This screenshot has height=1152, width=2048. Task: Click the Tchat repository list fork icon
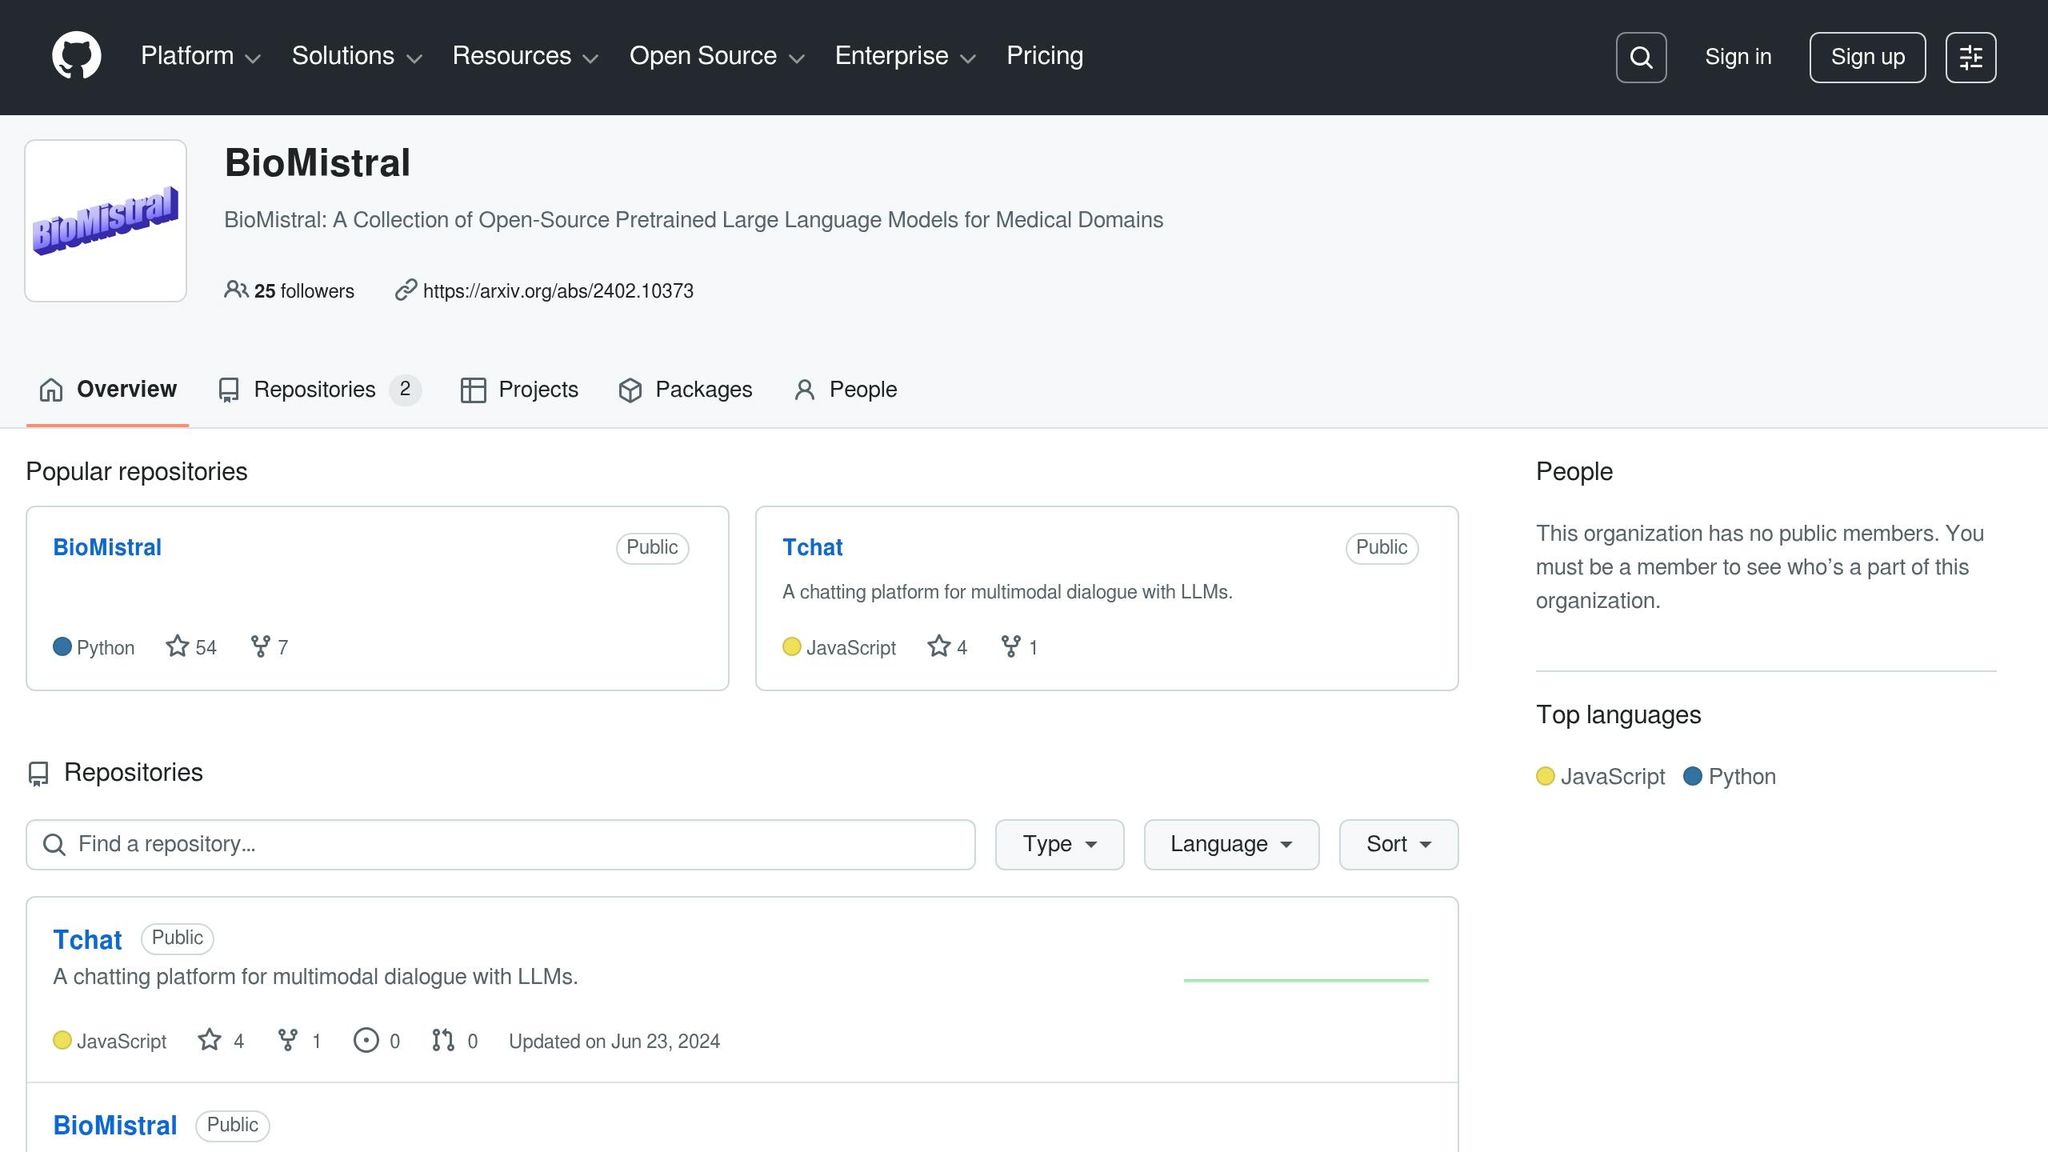288,1041
